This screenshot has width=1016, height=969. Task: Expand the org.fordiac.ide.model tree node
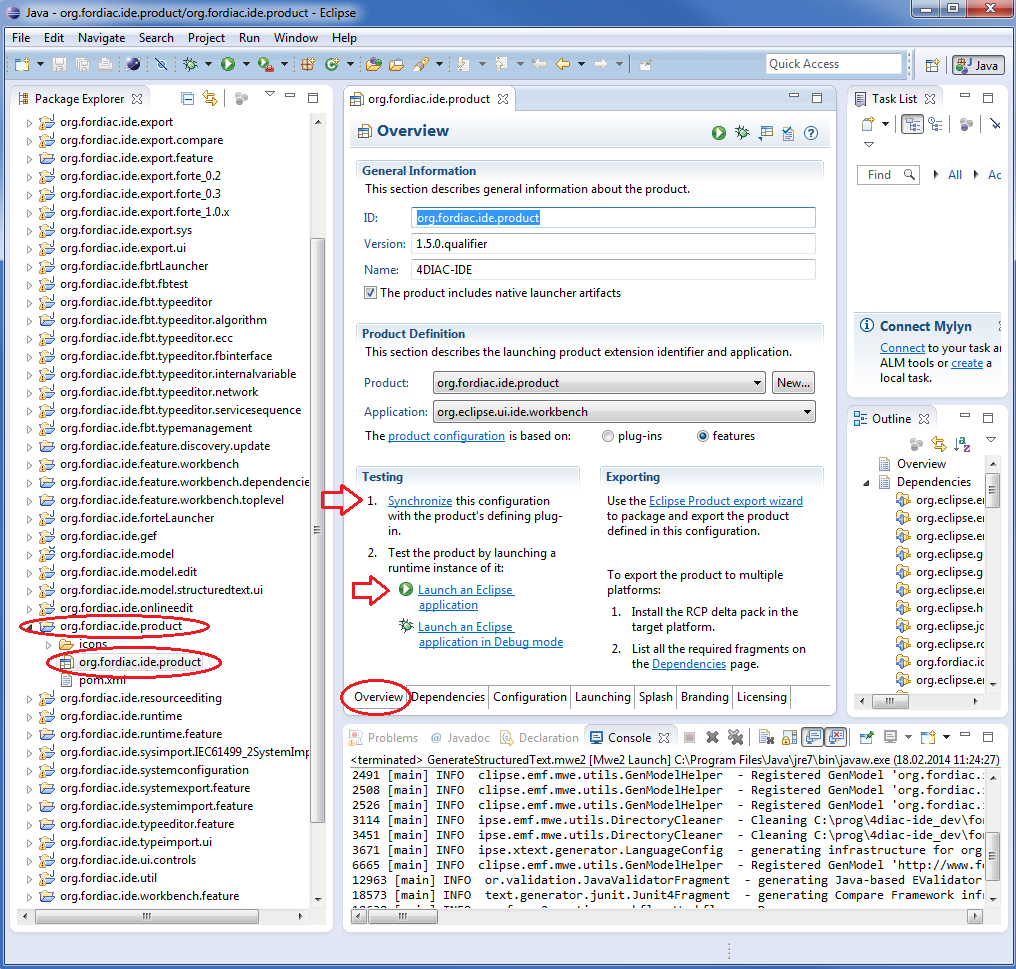click(31, 553)
